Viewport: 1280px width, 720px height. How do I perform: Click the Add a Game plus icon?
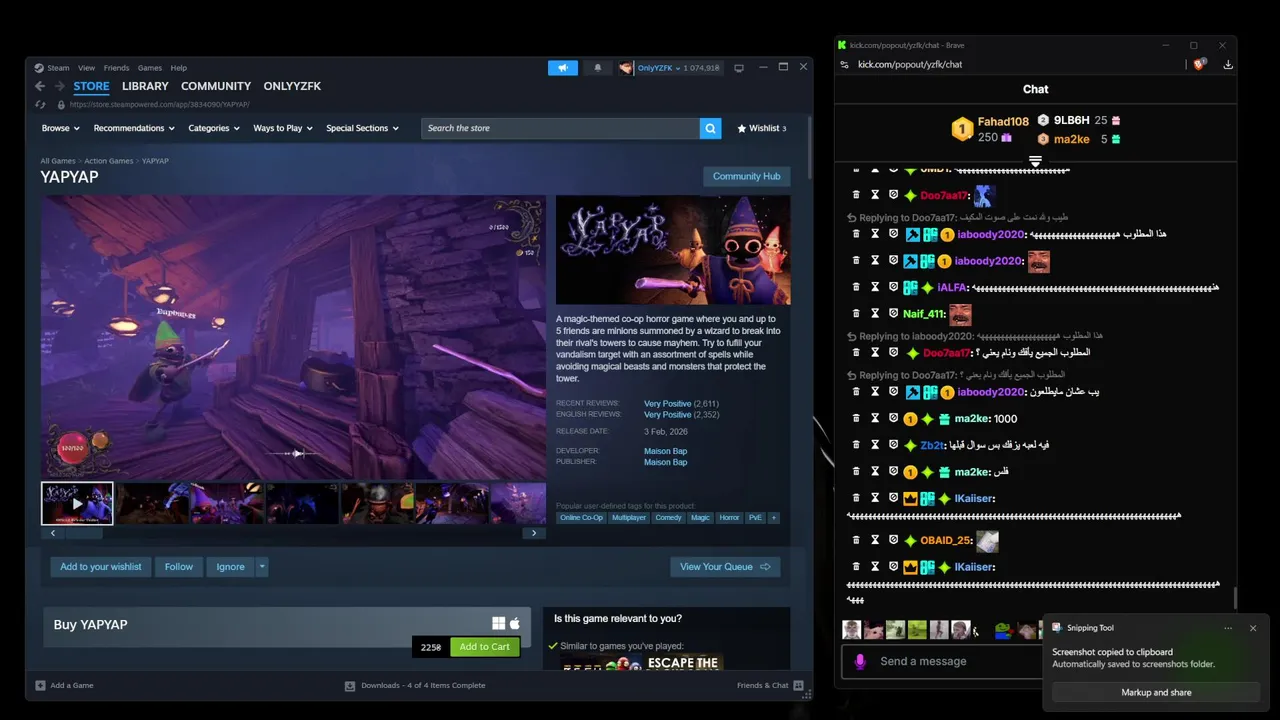tap(40, 685)
